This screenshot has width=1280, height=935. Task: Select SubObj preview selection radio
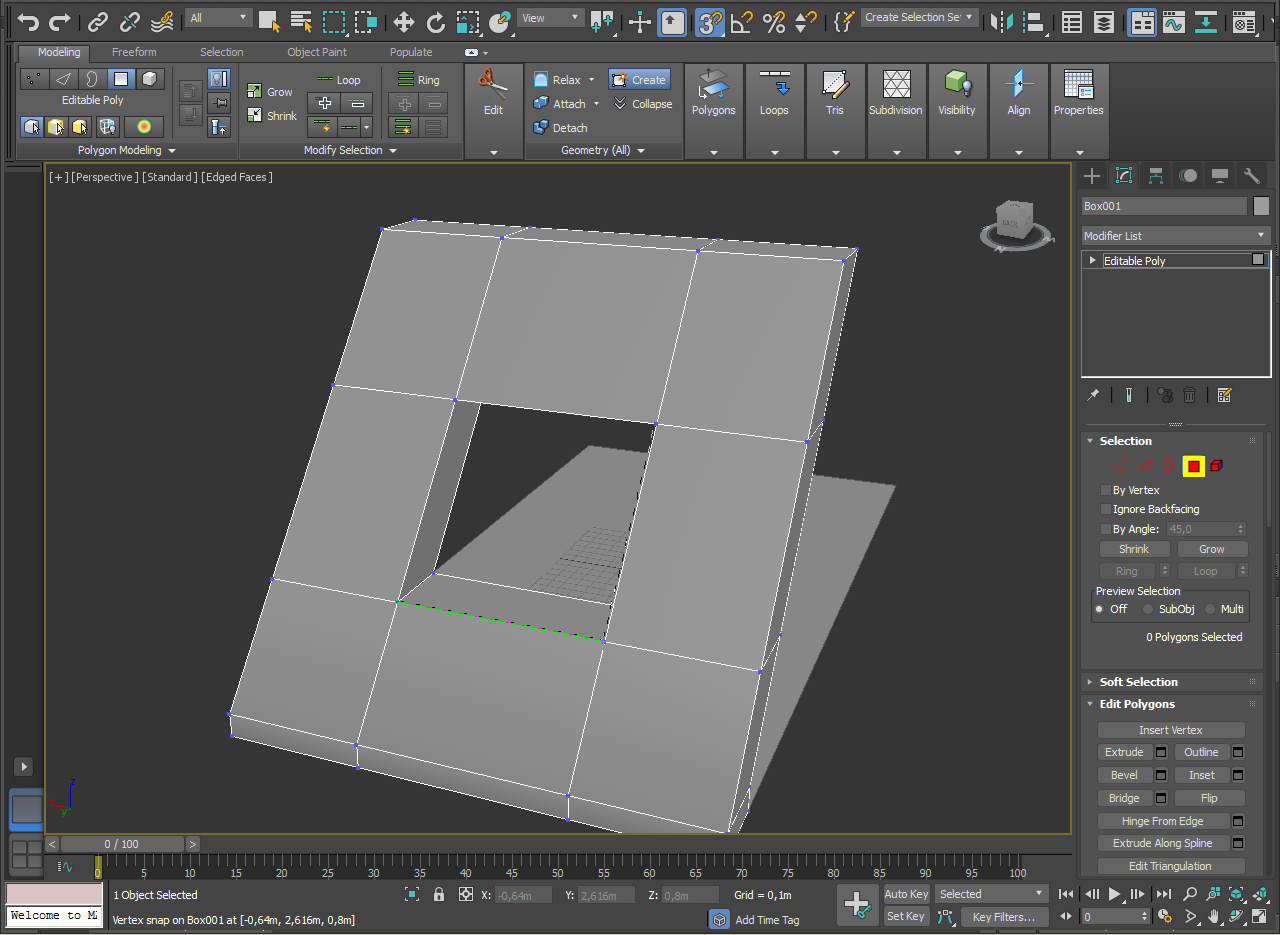[x=1148, y=609]
